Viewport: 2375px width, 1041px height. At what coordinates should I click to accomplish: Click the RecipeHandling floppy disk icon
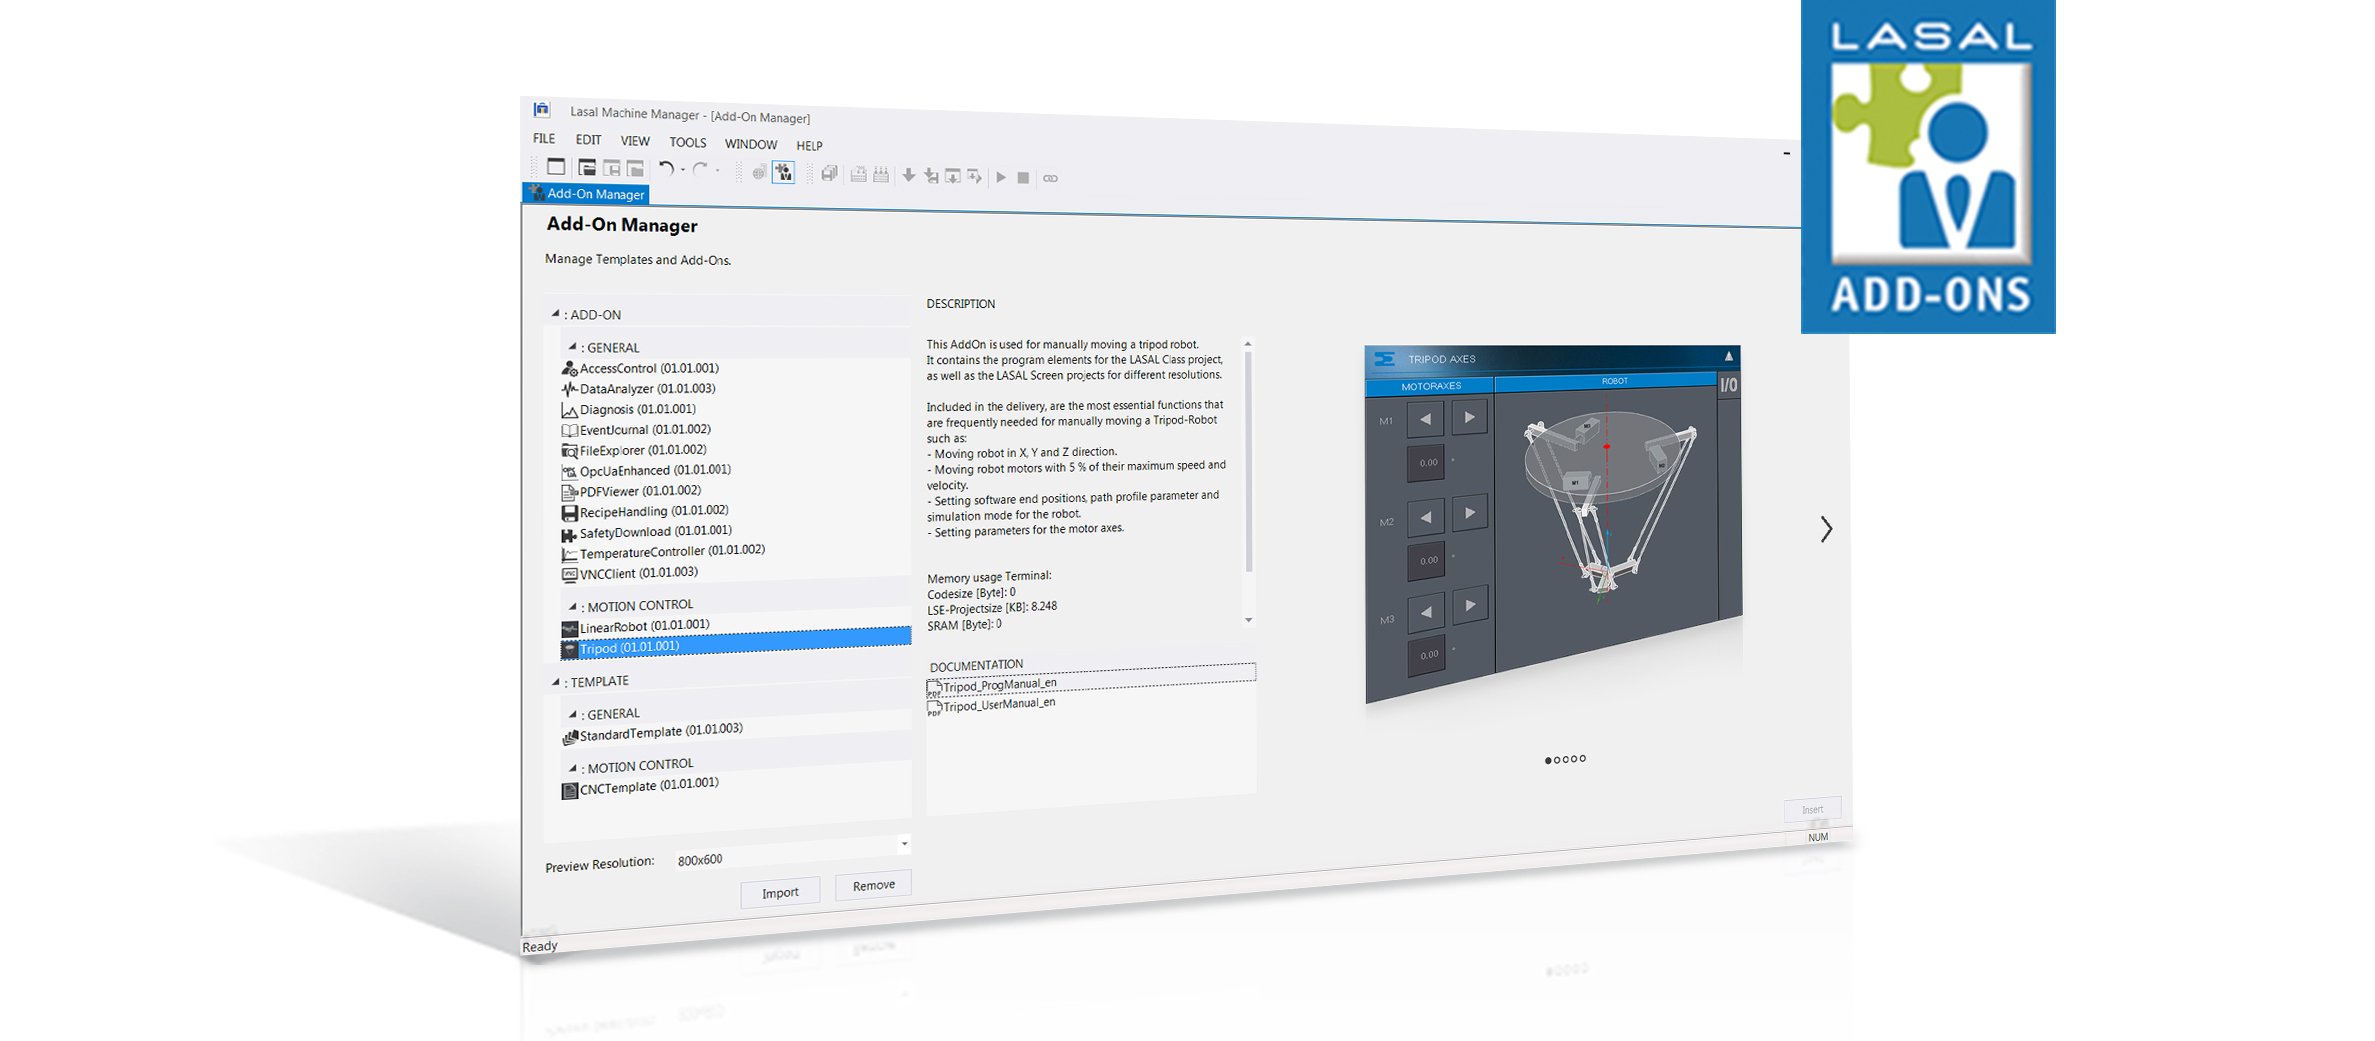tap(569, 513)
